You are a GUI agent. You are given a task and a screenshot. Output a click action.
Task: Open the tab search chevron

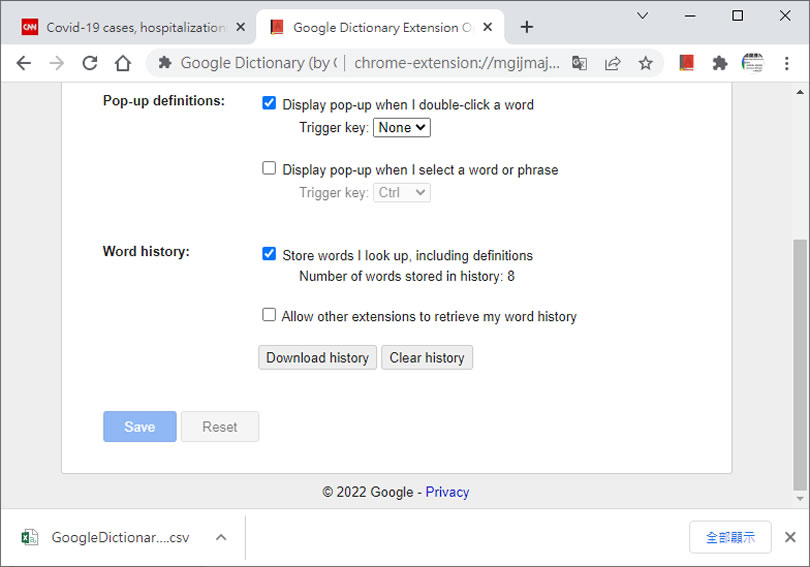click(642, 15)
